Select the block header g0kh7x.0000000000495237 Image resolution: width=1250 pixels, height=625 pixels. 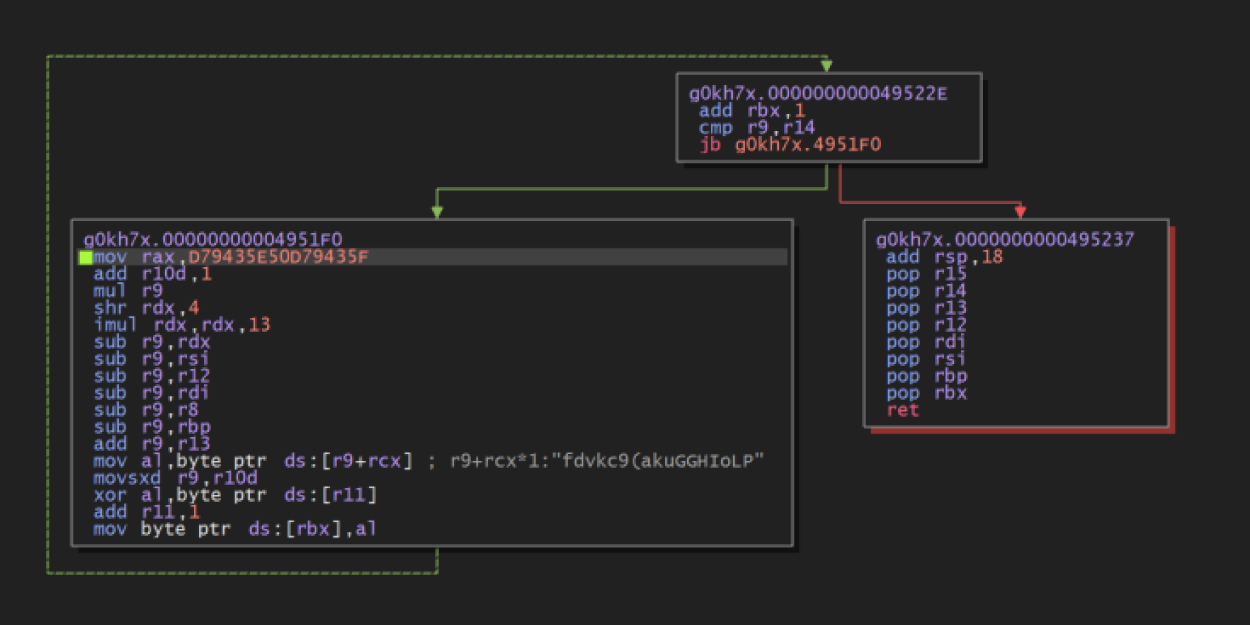coord(1006,240)
